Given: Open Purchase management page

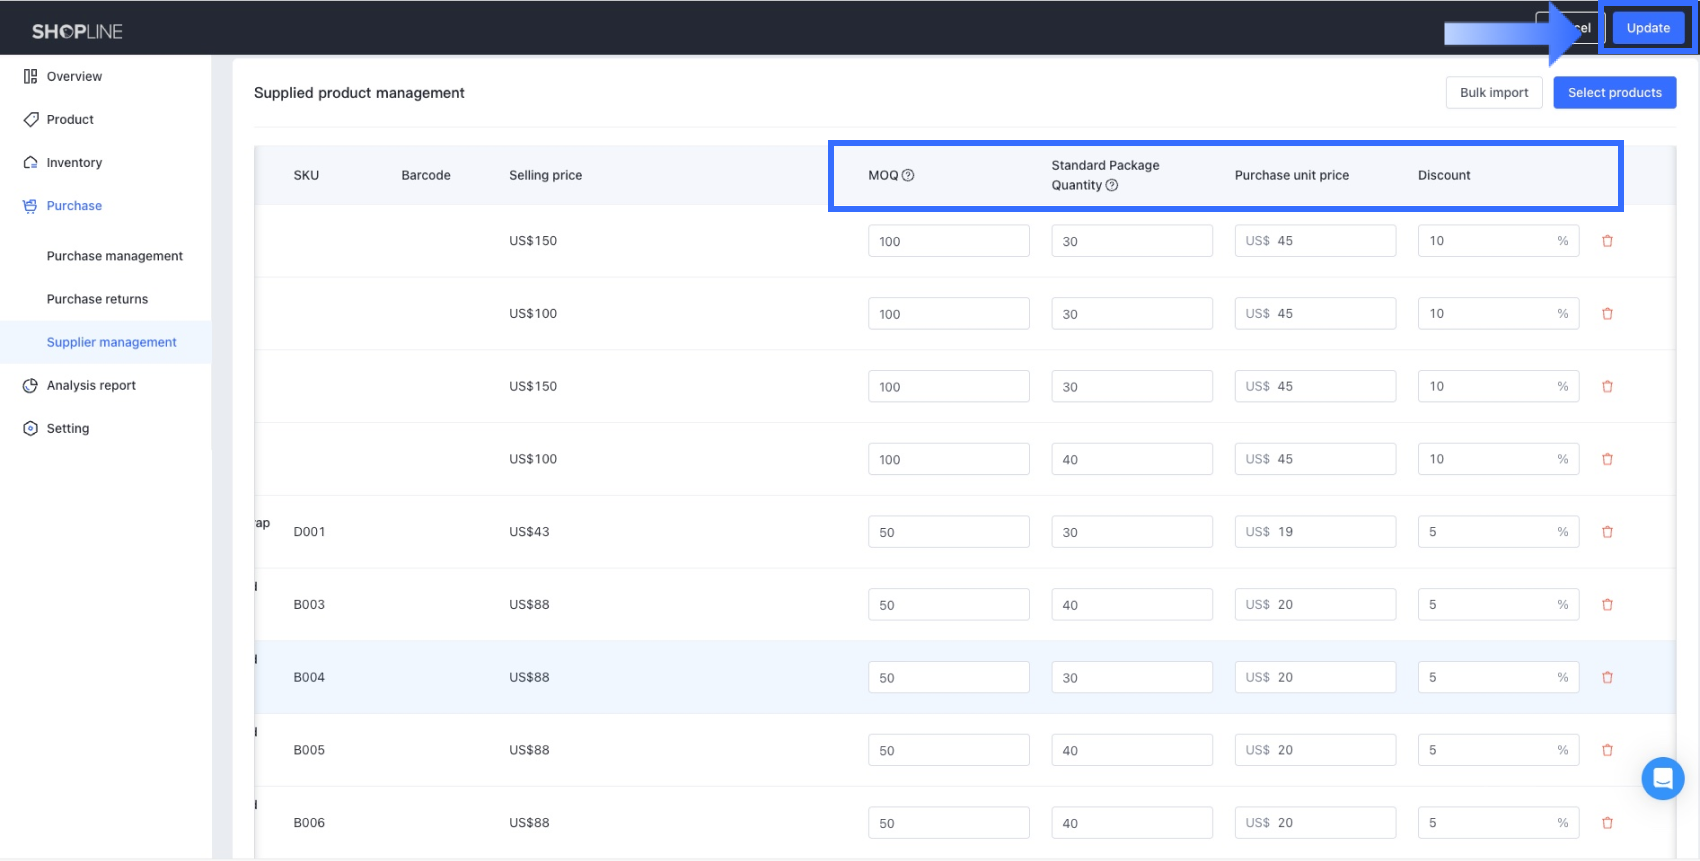Looking at the screenshot, I should [114, 256].
